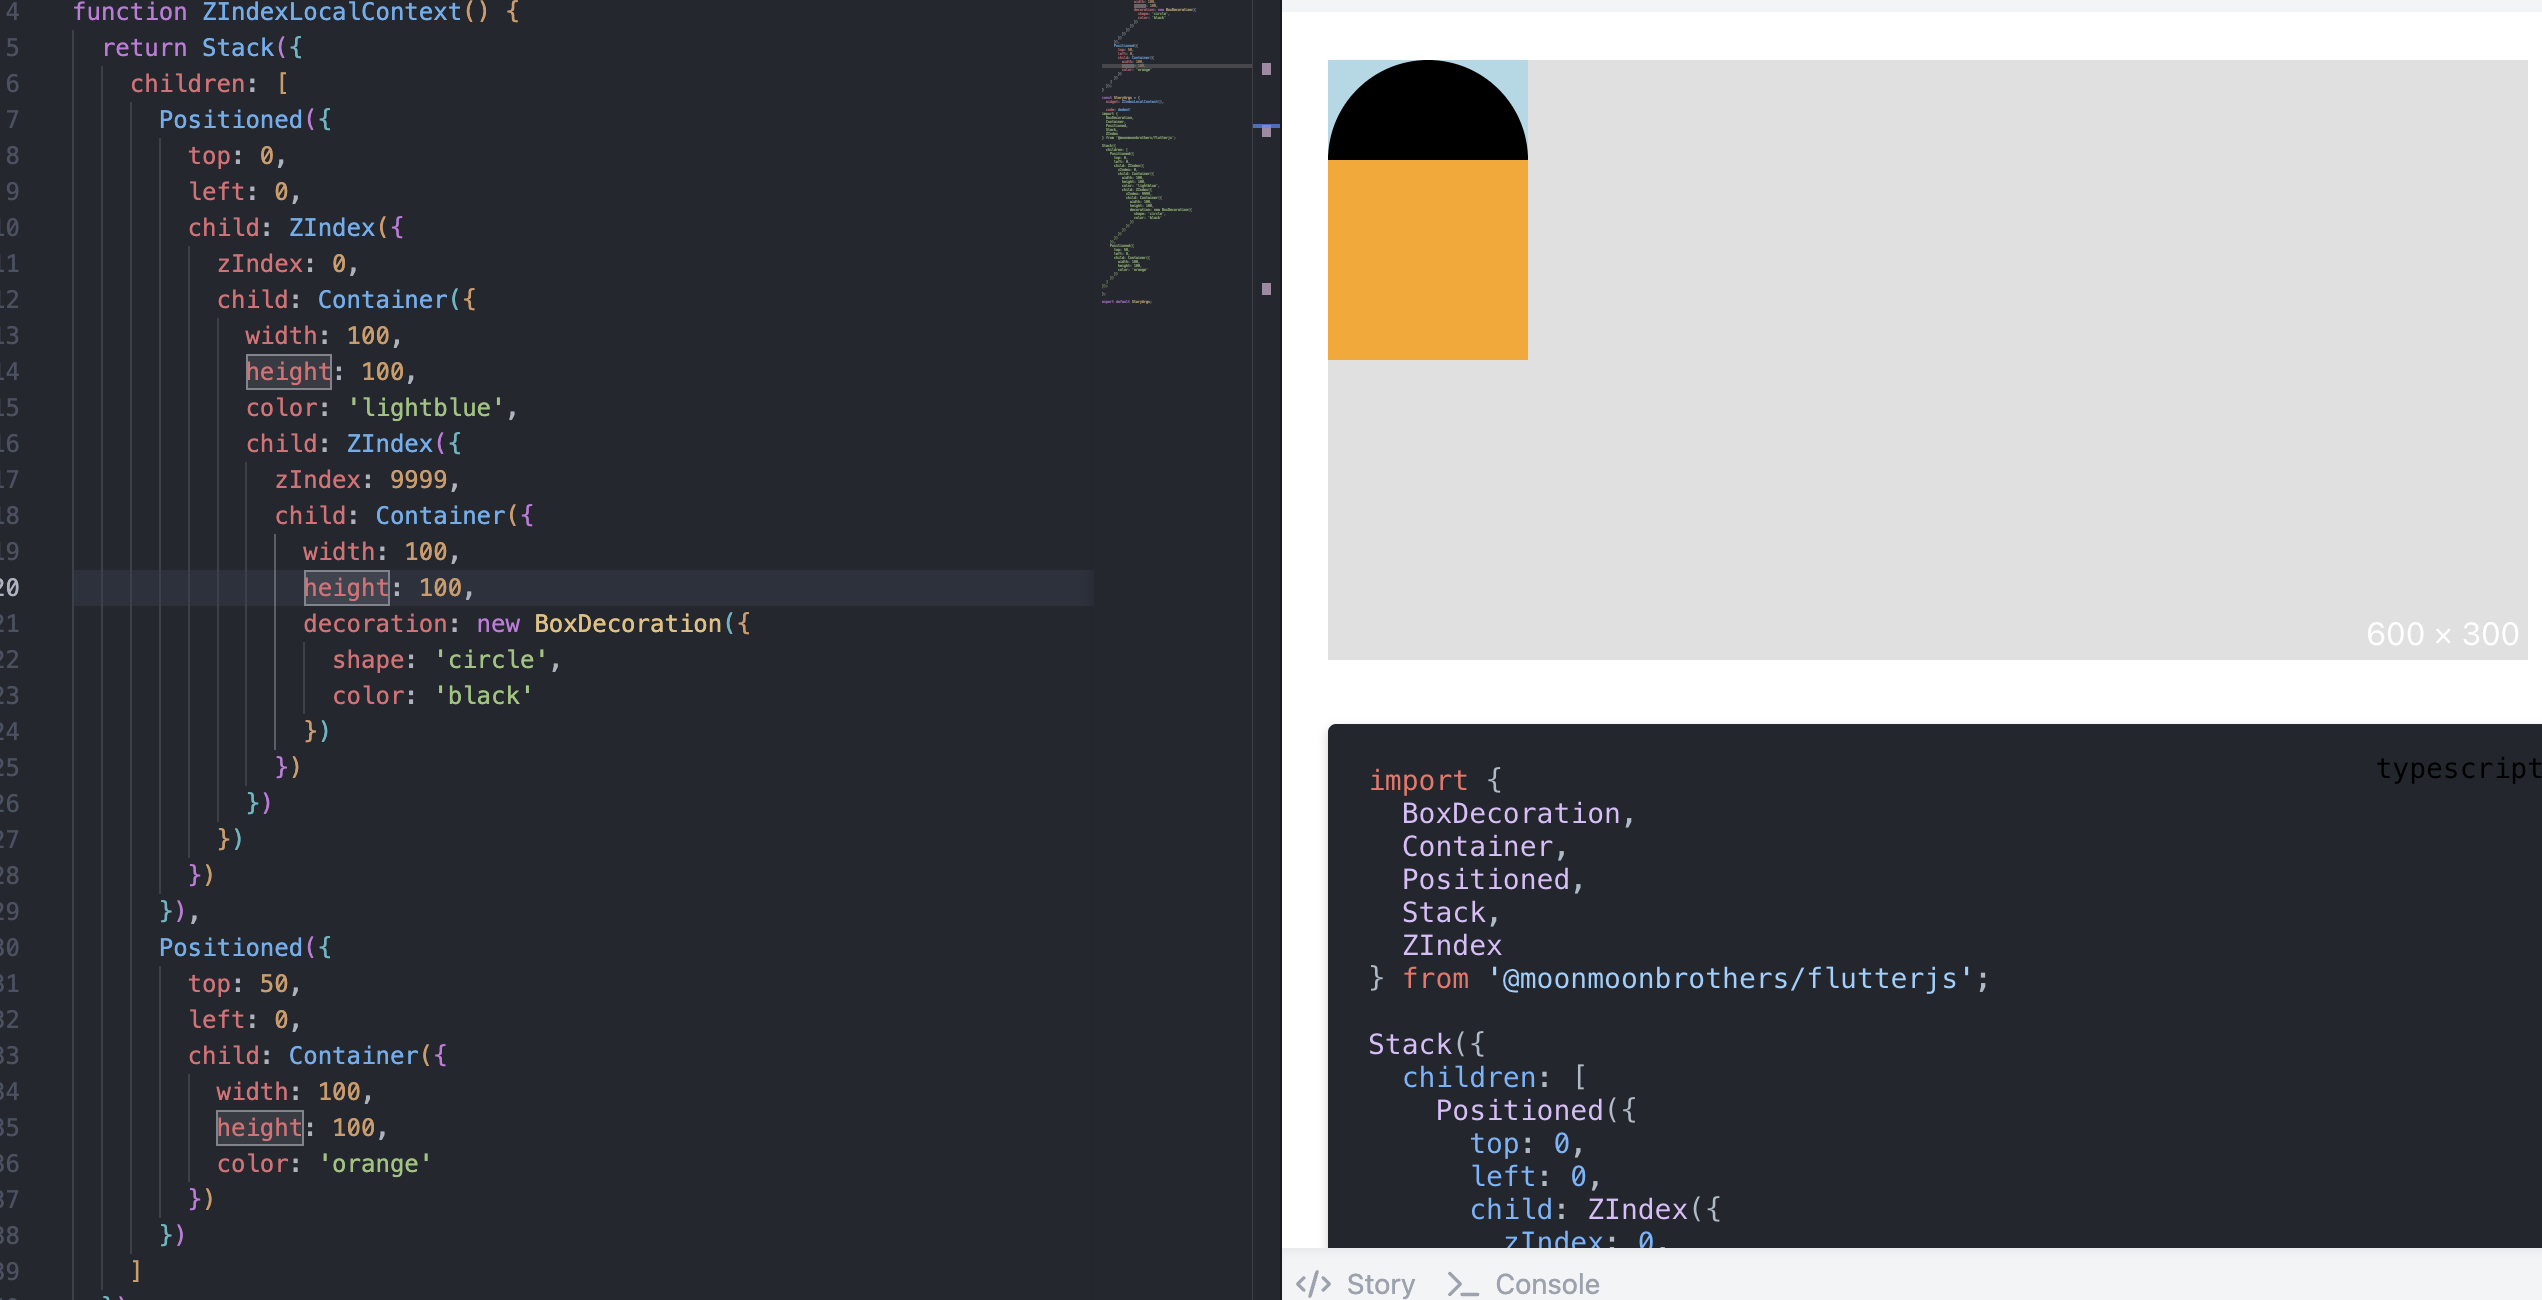Click the 'circle' shape string in editor
Viewport: 2542px width, 1300px height.
coord(490,659)
